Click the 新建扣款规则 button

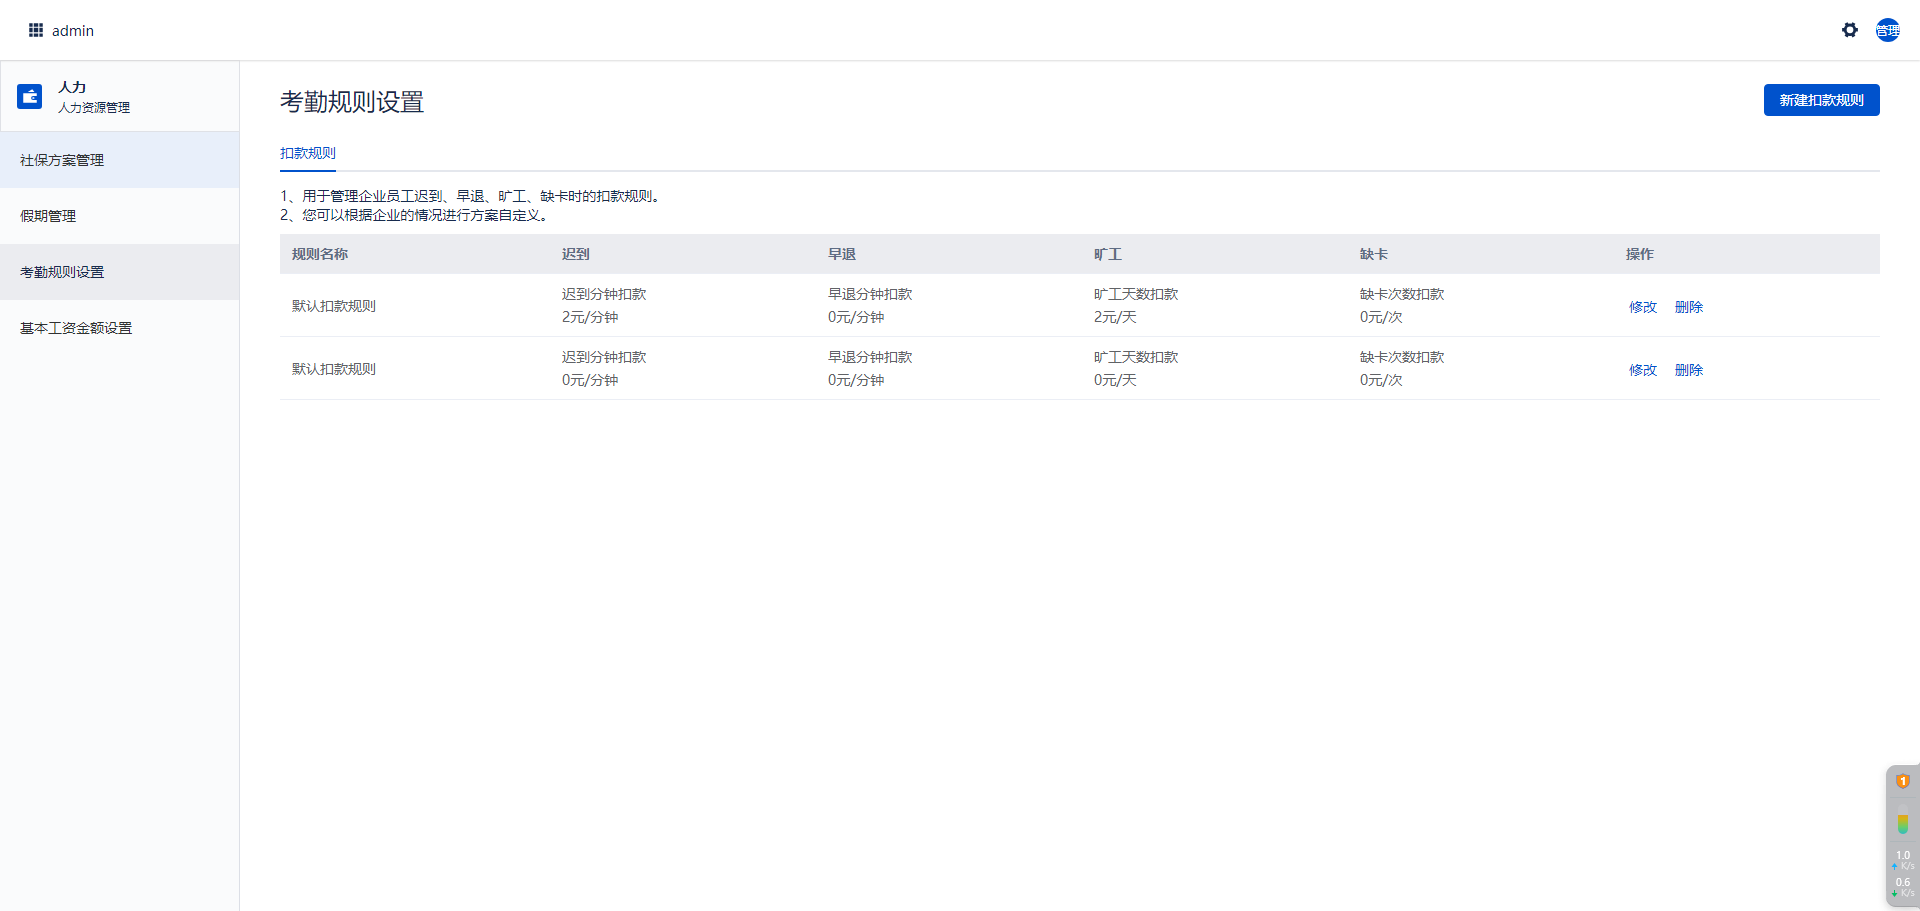[1821, 100]
